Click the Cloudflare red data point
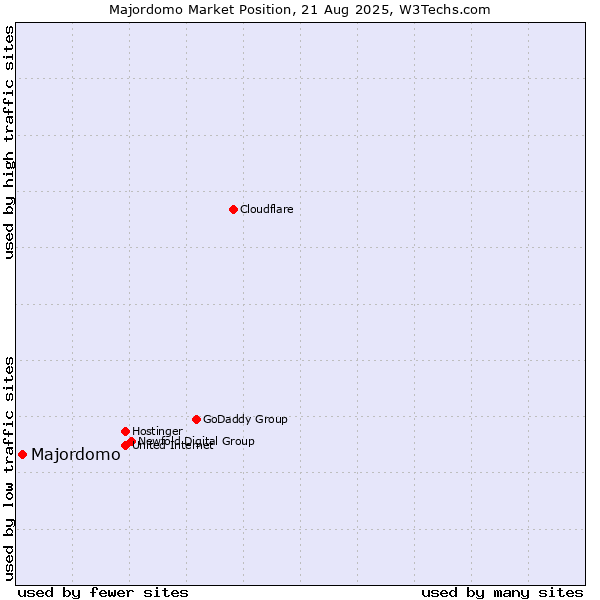 coord(233,209)
